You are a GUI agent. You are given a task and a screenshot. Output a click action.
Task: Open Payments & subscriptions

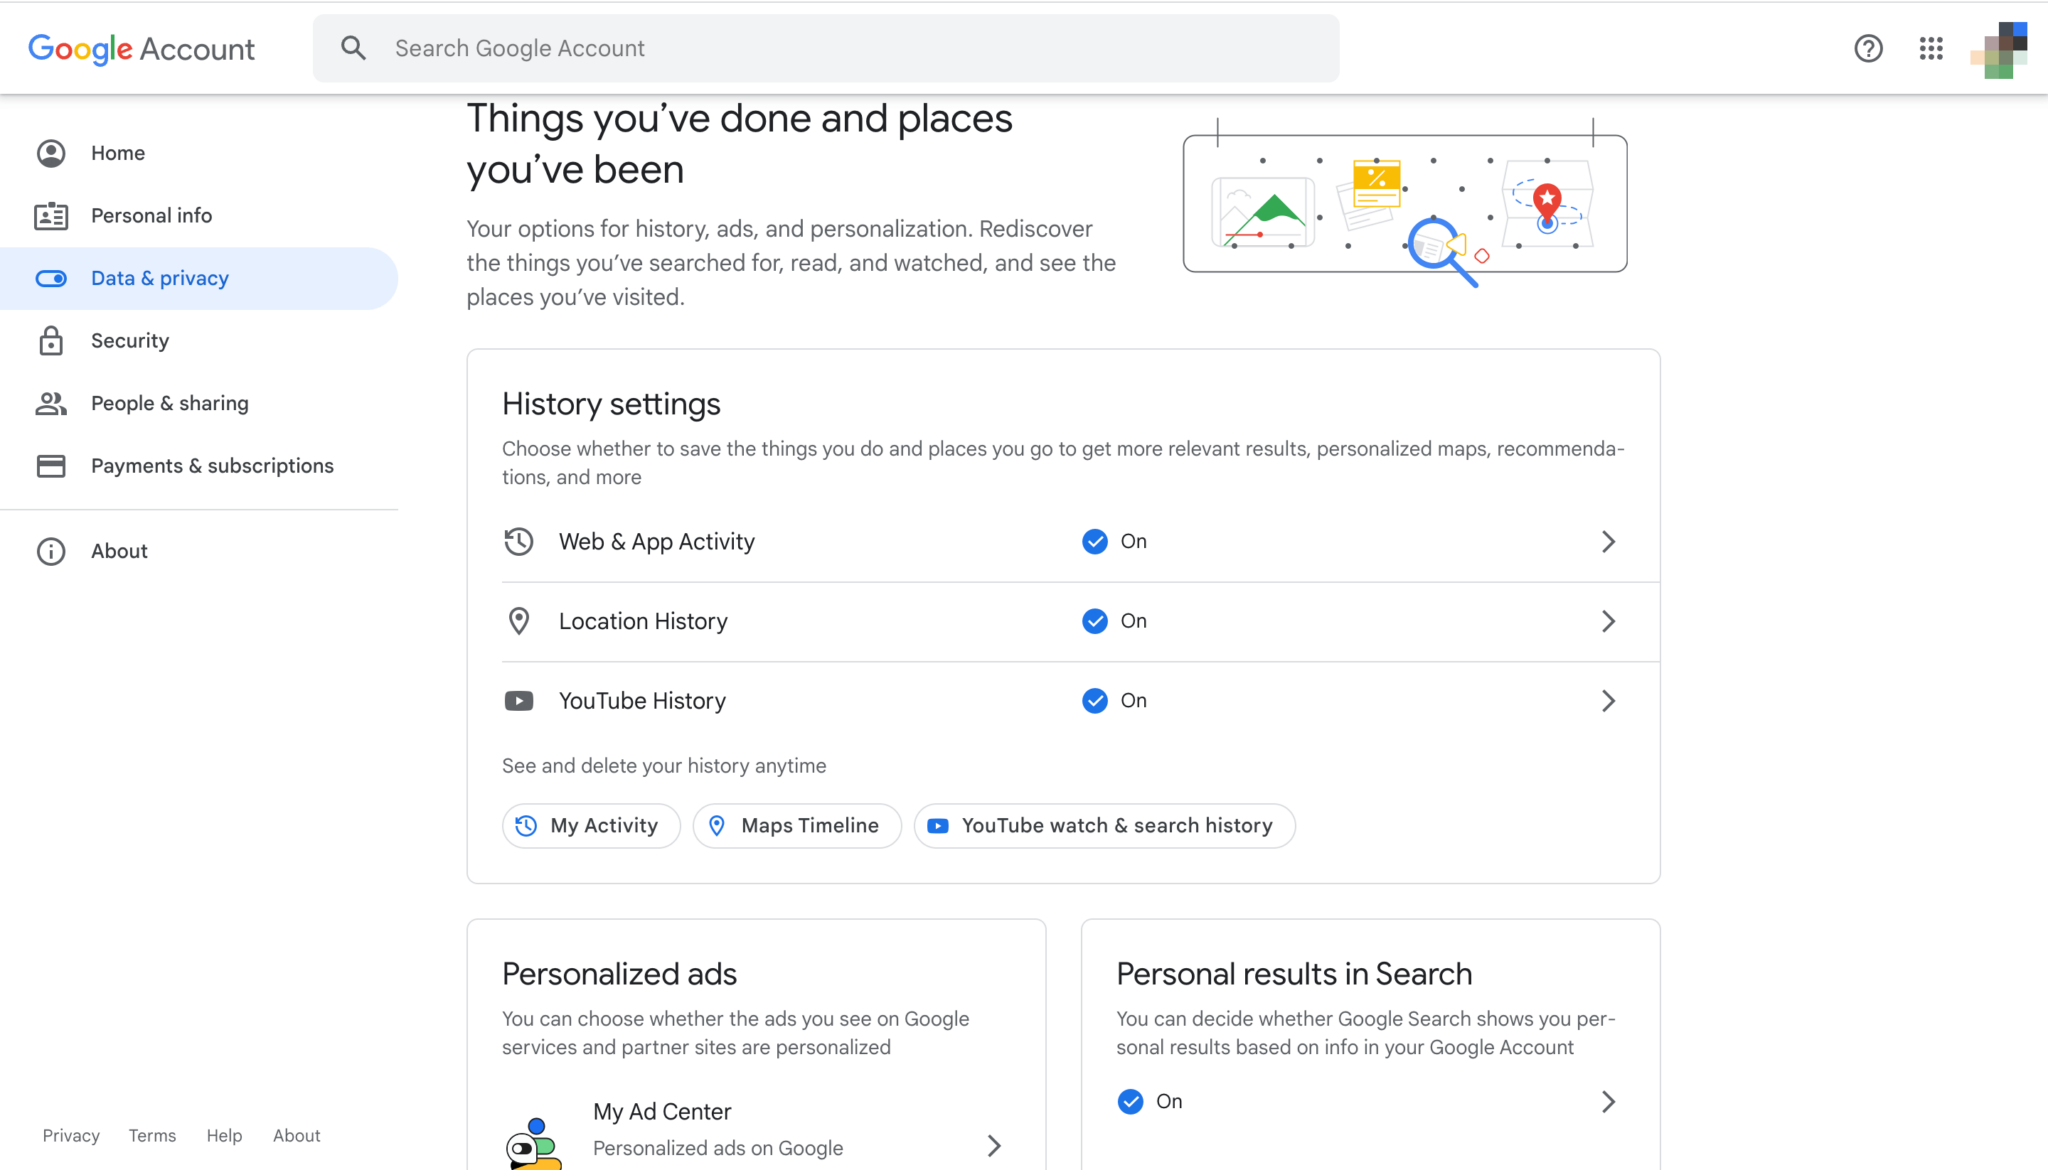click(199, 466)
